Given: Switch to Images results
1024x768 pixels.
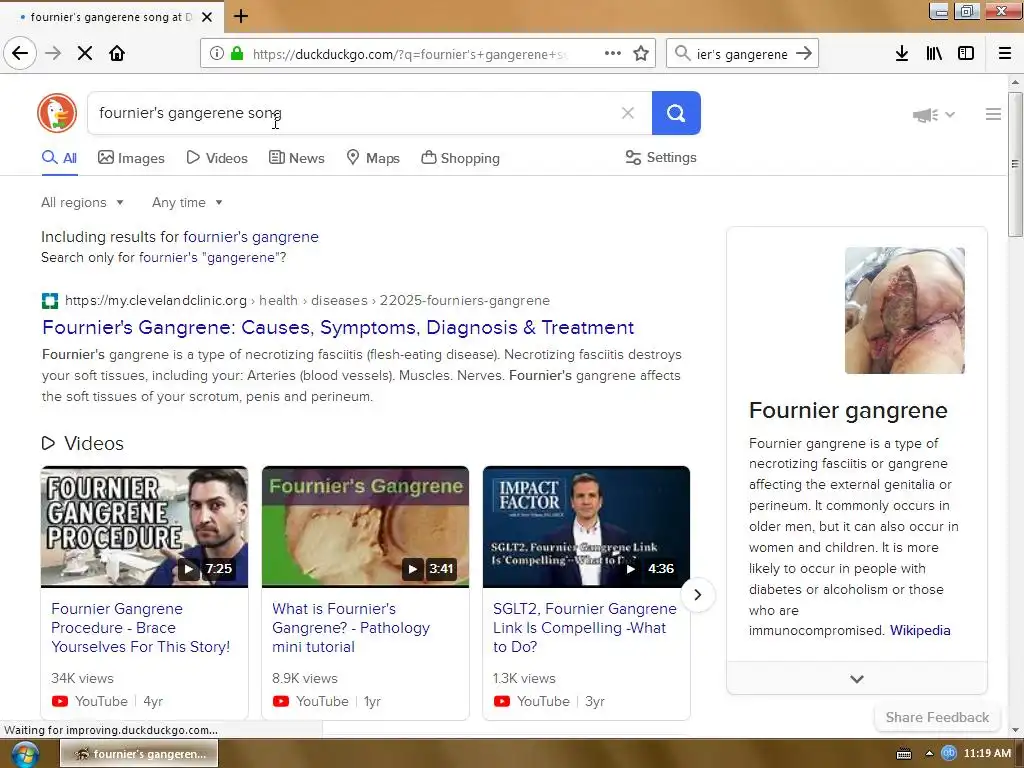Looking at the screenshot, I should tap(131, 158).
